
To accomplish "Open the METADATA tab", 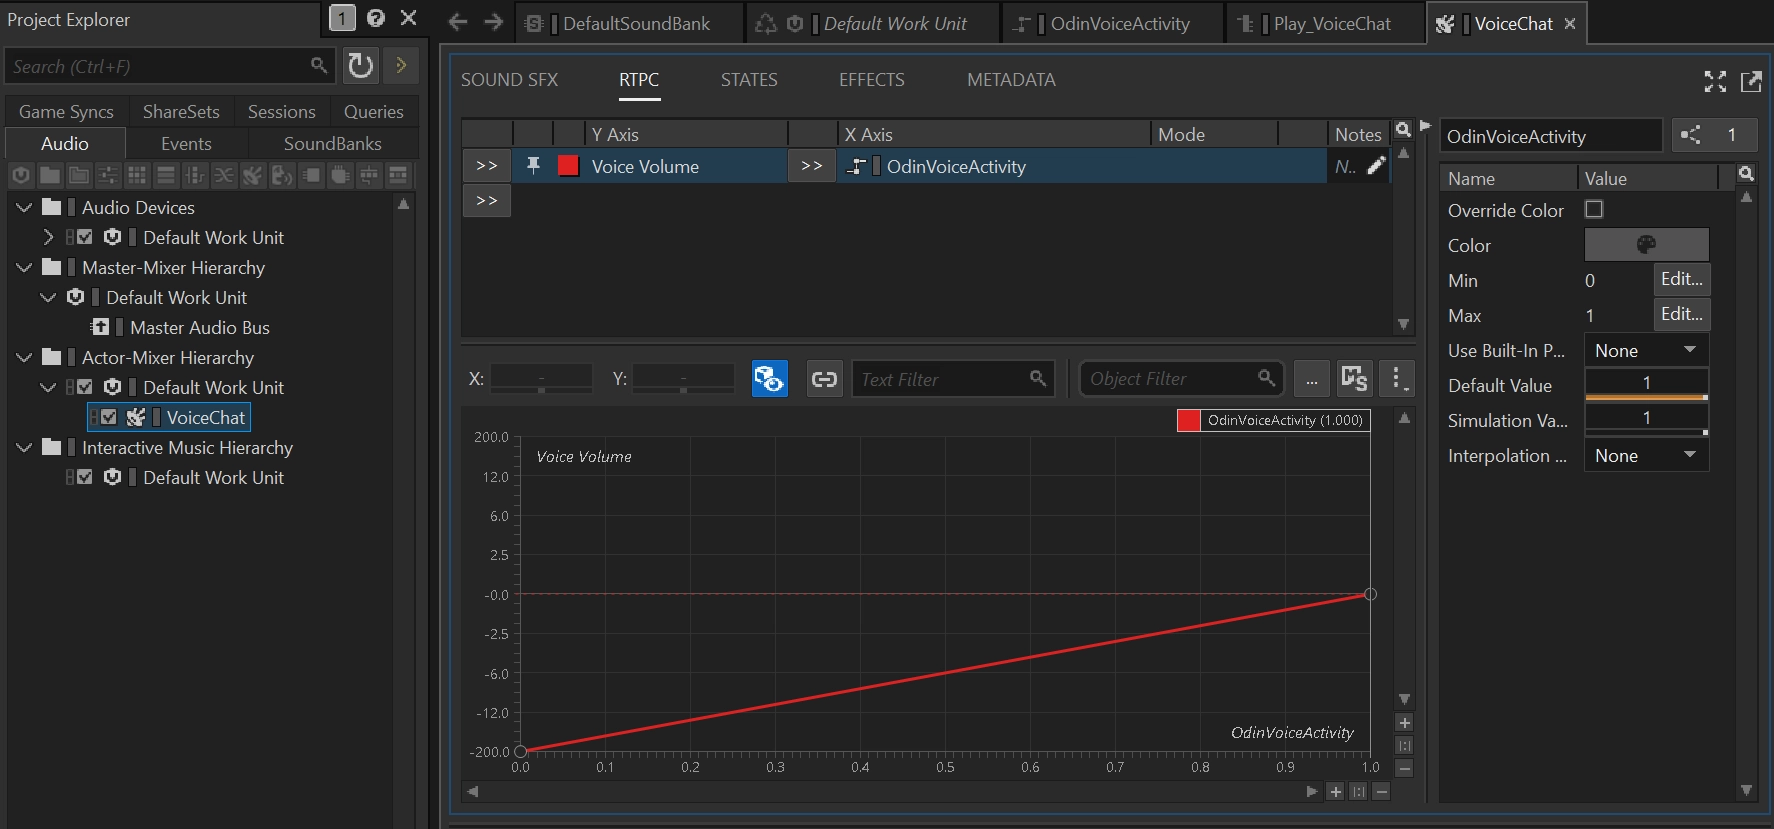I will [x=1011, y=80].
